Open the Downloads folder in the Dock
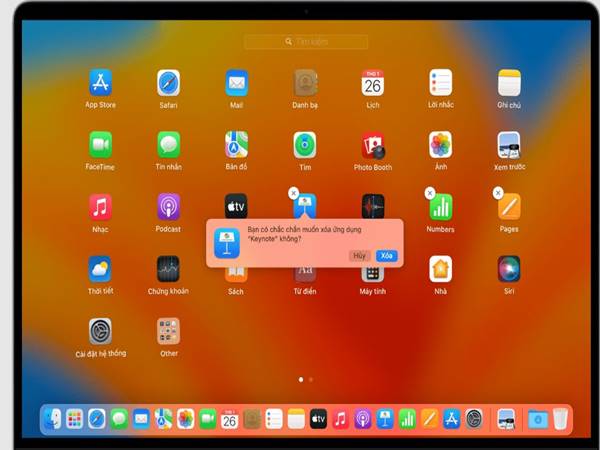 coord(538,419)
